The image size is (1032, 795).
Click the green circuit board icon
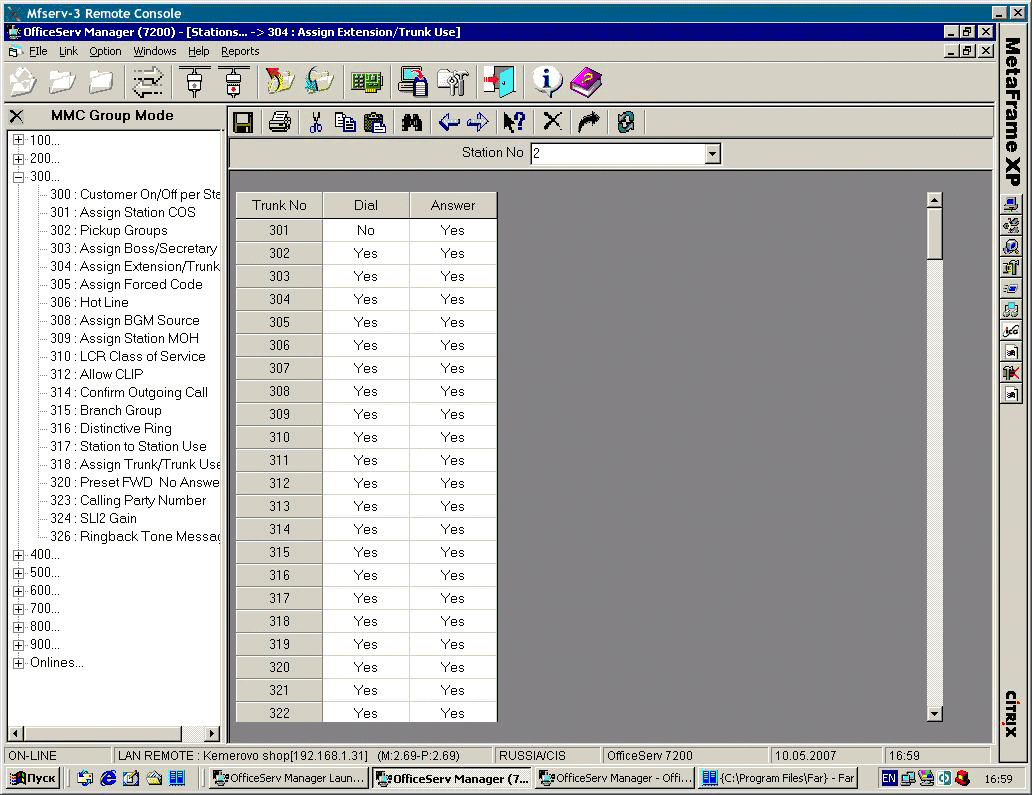(x=367, y=82)
